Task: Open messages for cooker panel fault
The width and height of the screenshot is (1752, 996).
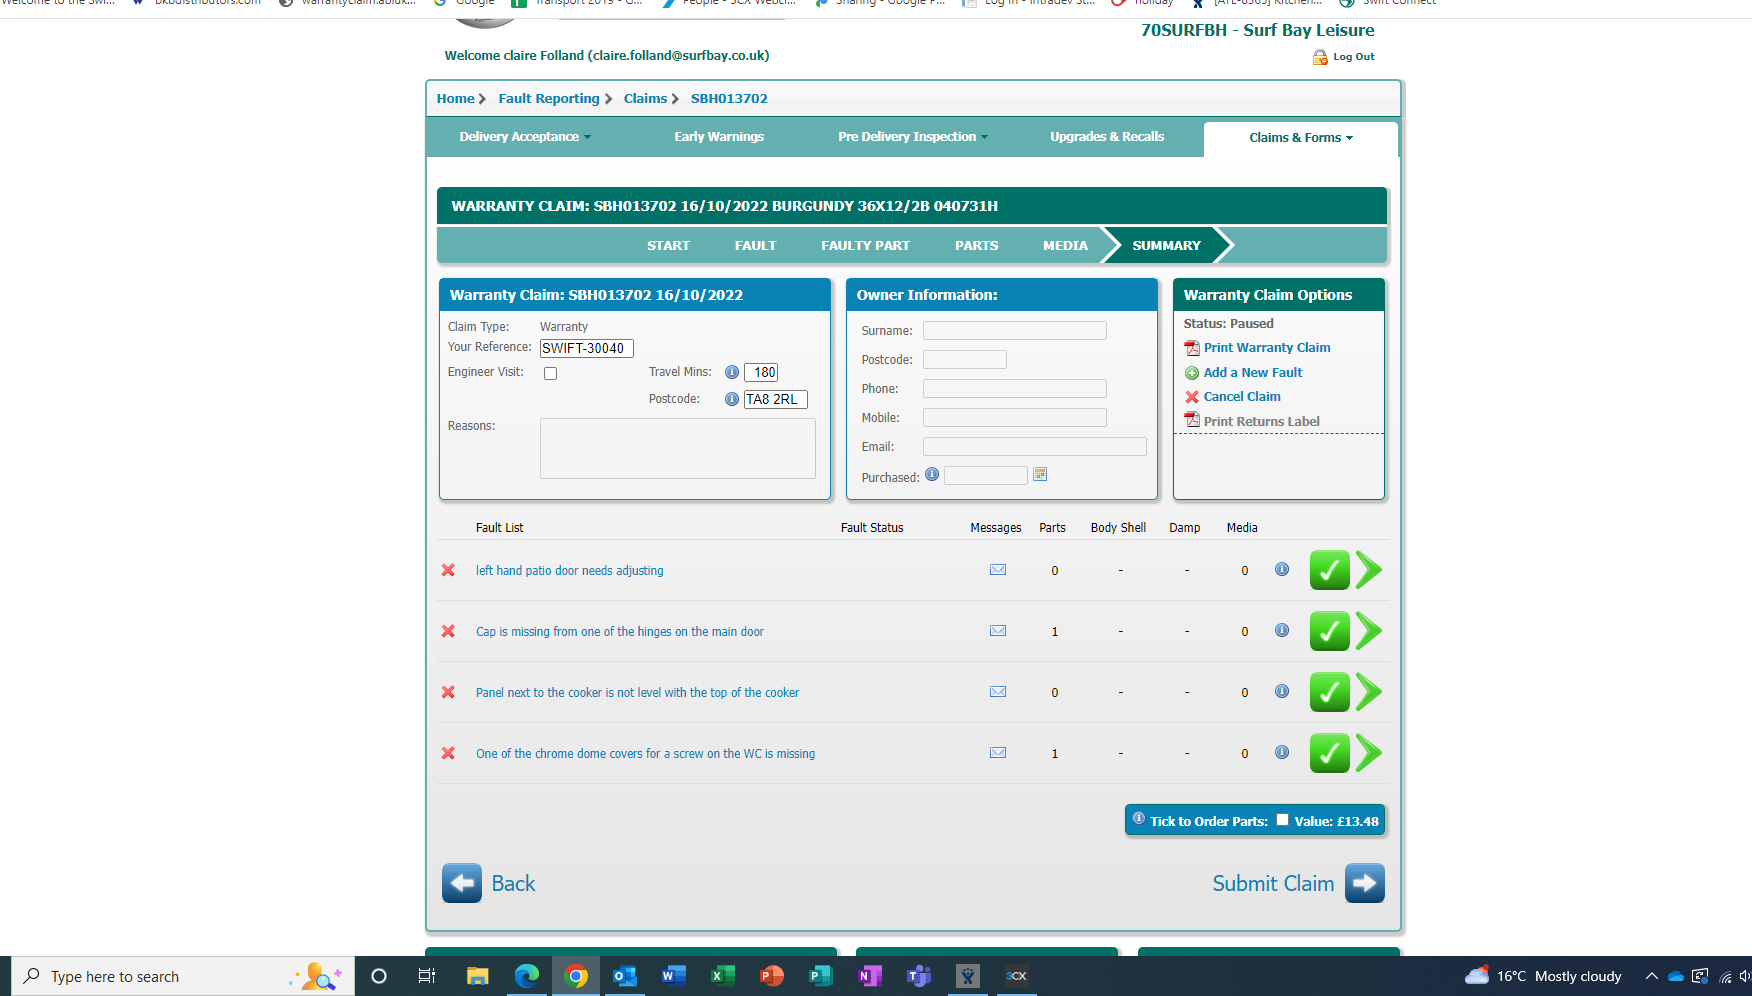Action: point(998,692)
